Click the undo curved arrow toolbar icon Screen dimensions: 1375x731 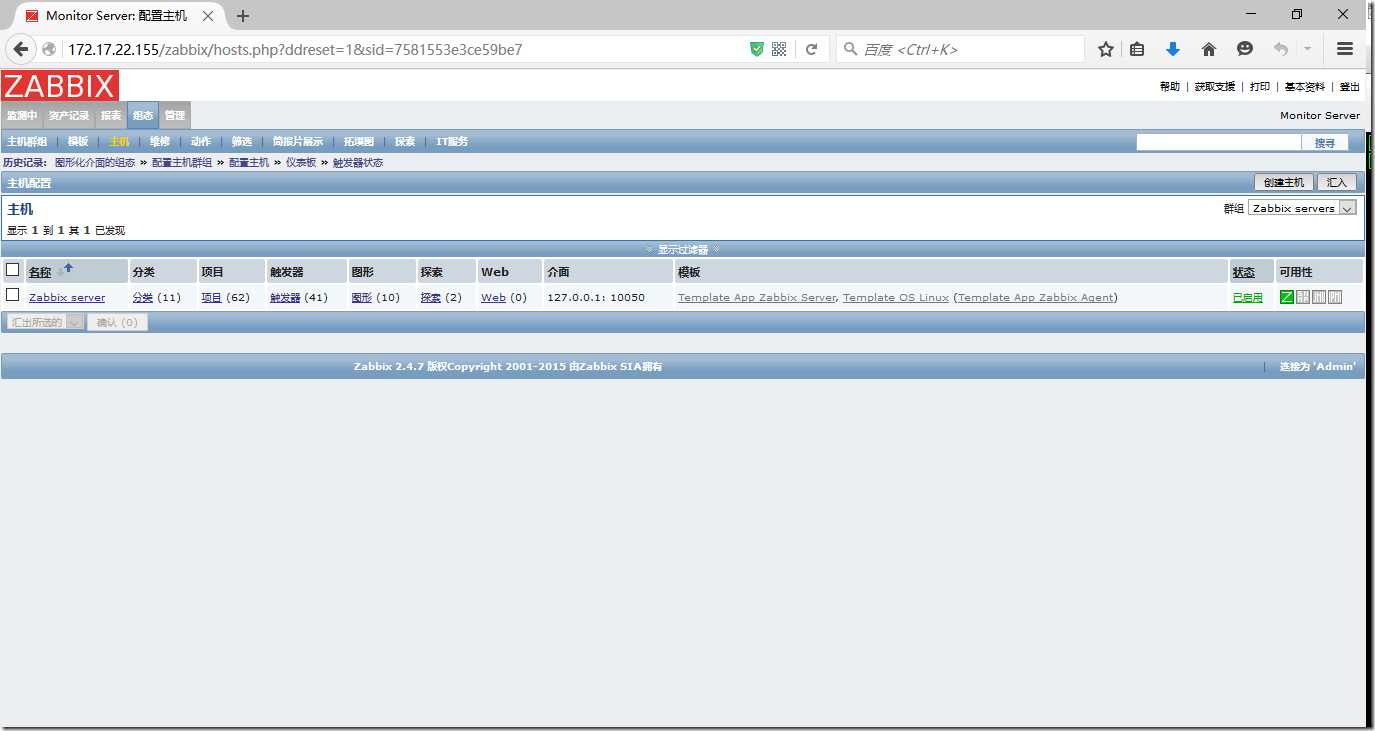1280,49
